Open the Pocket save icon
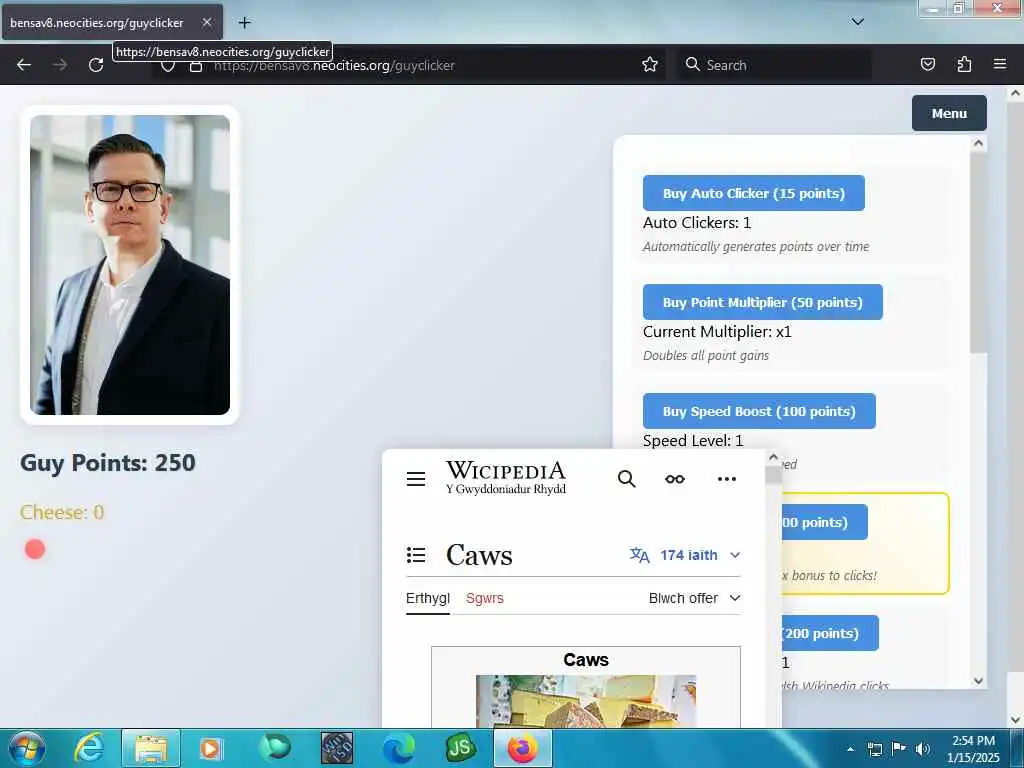 tap(927, 65)
